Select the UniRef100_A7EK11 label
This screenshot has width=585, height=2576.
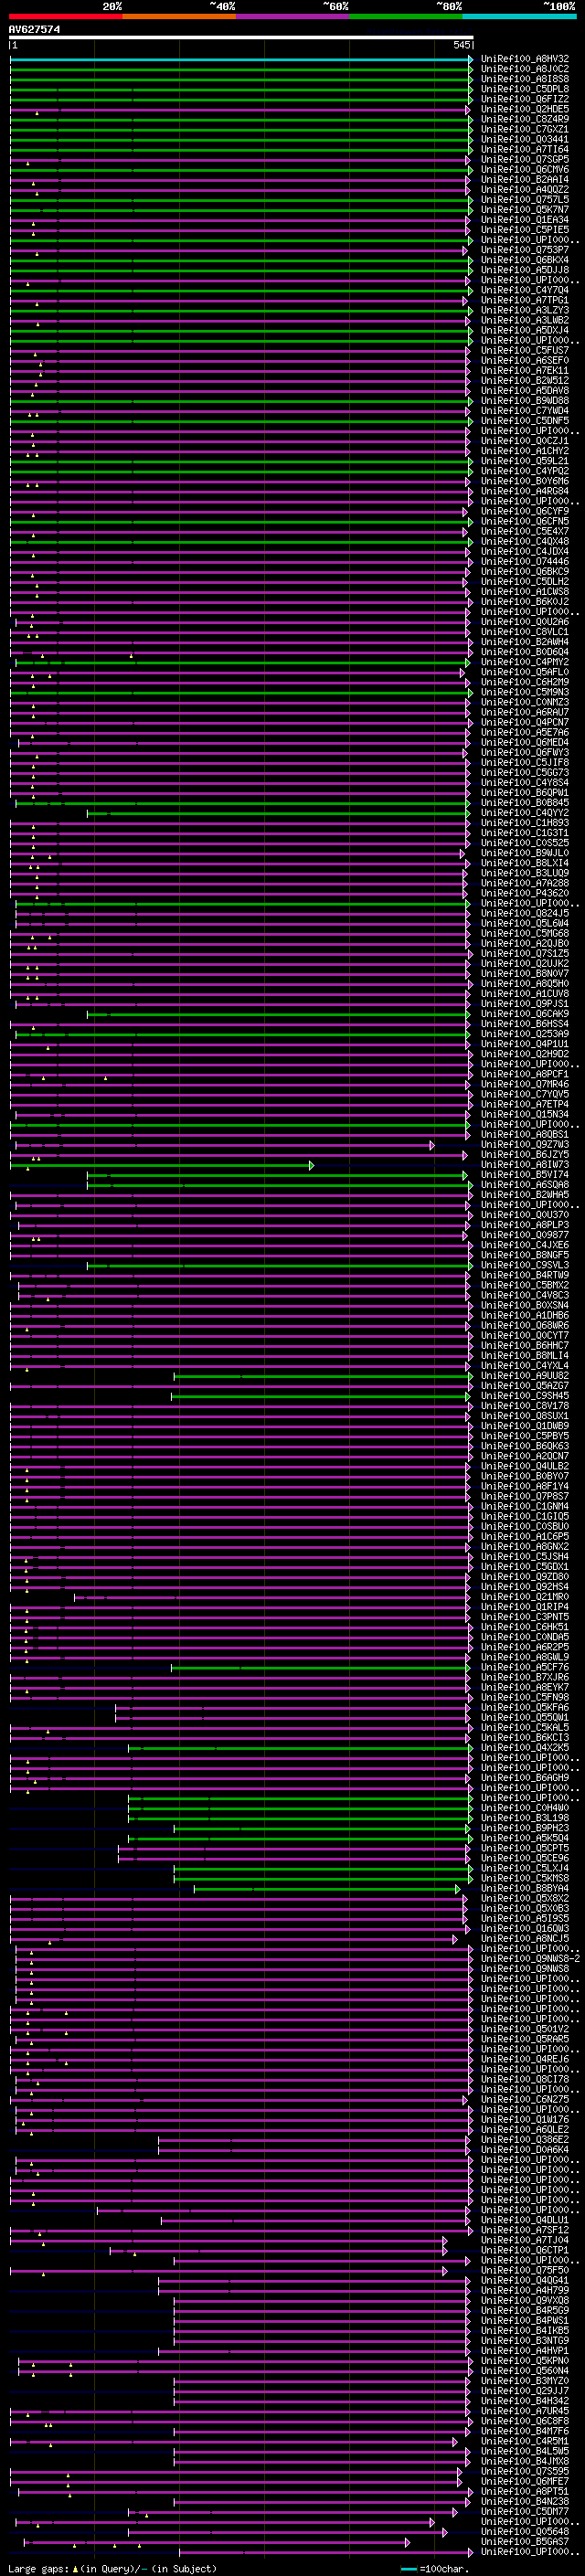point(525,370)
